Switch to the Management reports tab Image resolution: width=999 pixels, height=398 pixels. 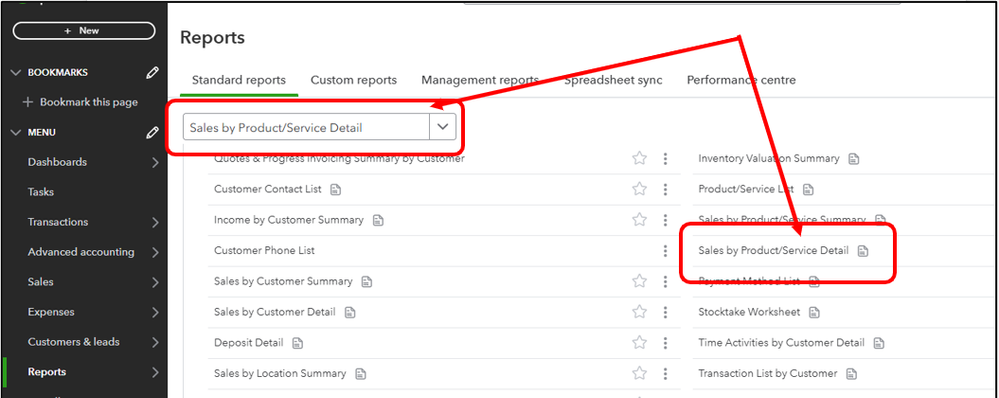pos(480,80)
